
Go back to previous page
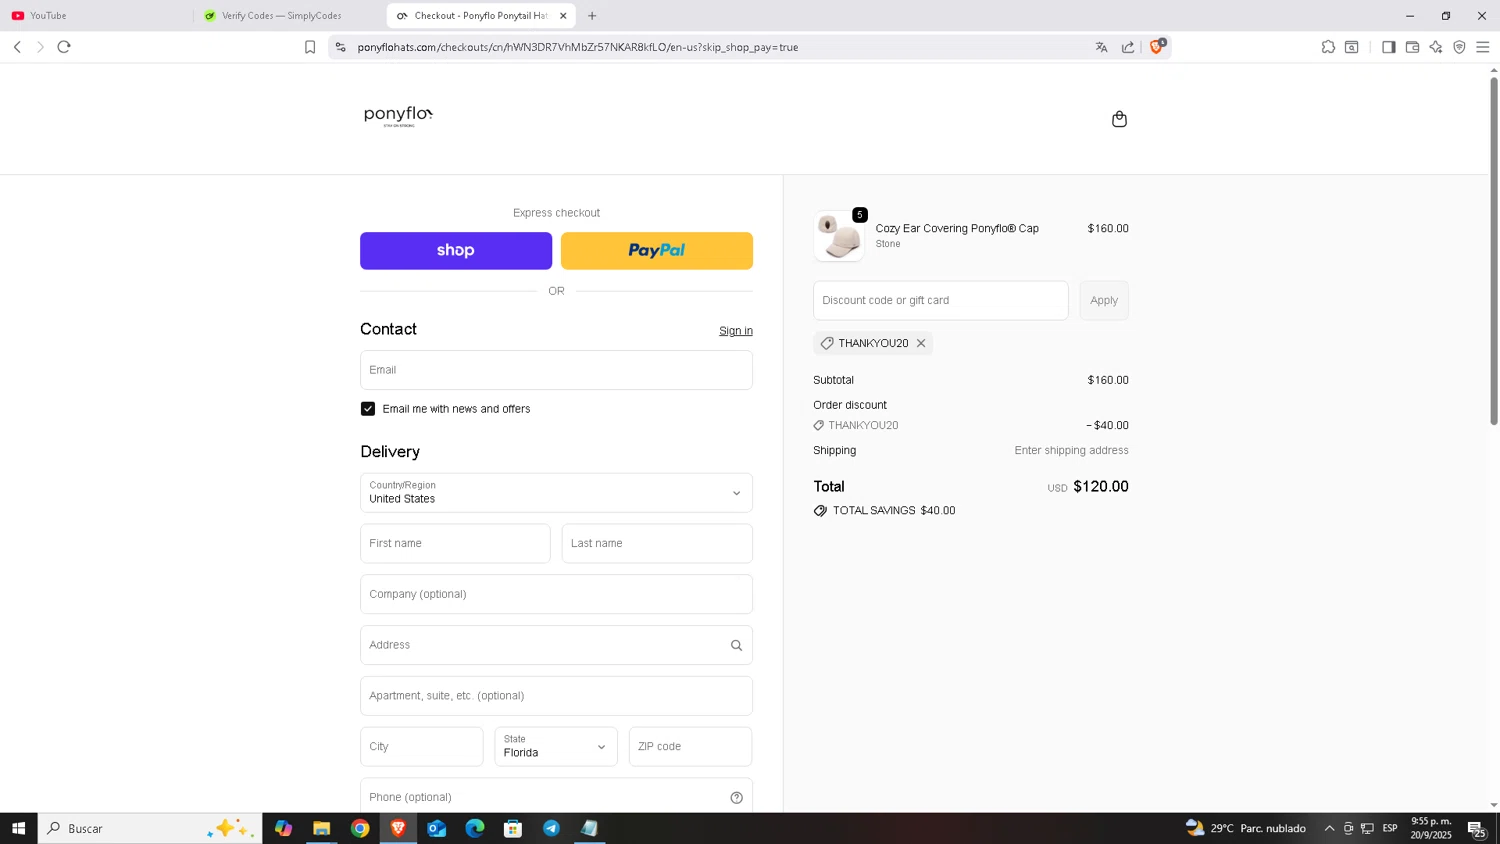coord(17,47)
